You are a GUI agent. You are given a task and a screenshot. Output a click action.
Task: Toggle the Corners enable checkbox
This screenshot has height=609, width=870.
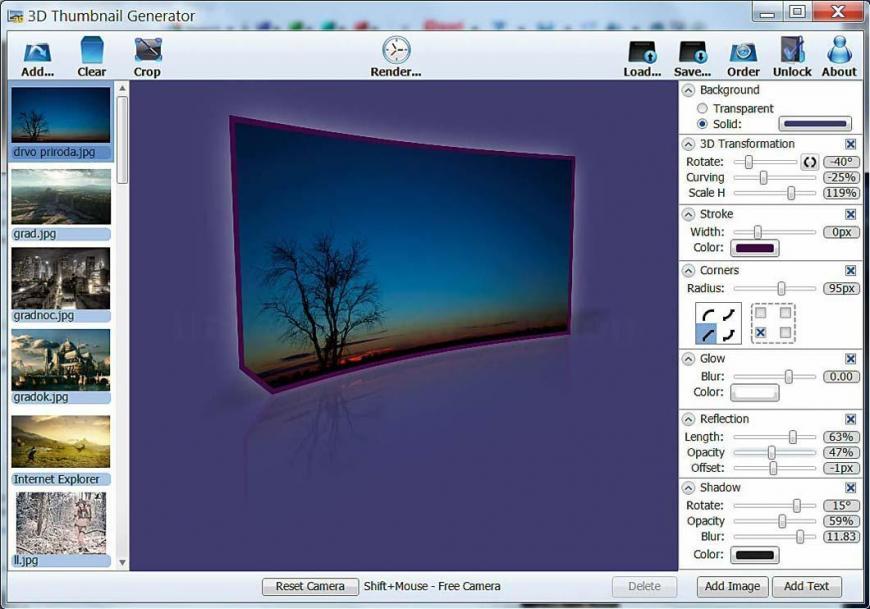(851, 271)
